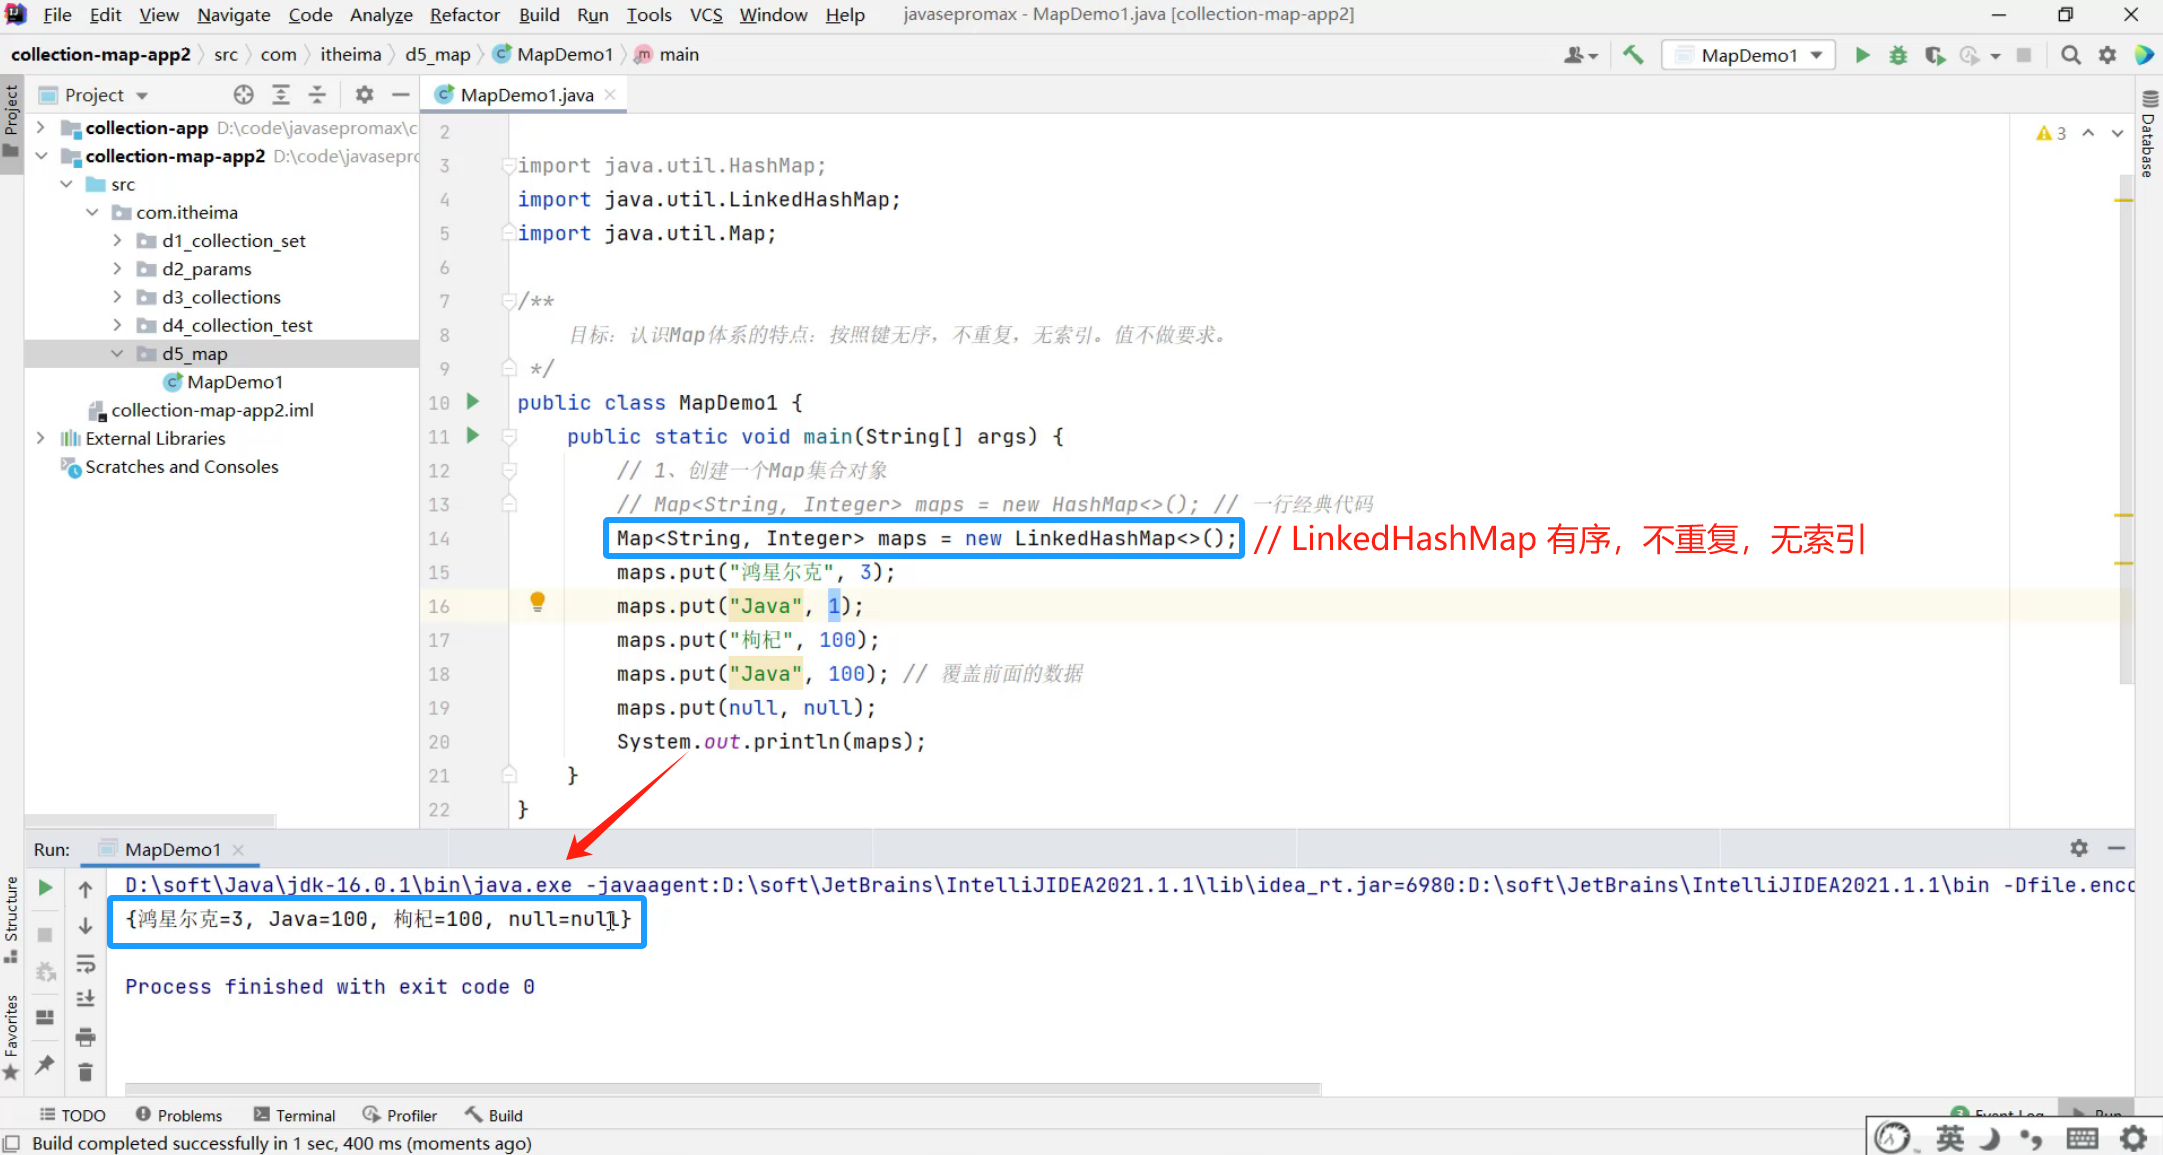Toggle soft-wrap in the console

click(85, 963)
